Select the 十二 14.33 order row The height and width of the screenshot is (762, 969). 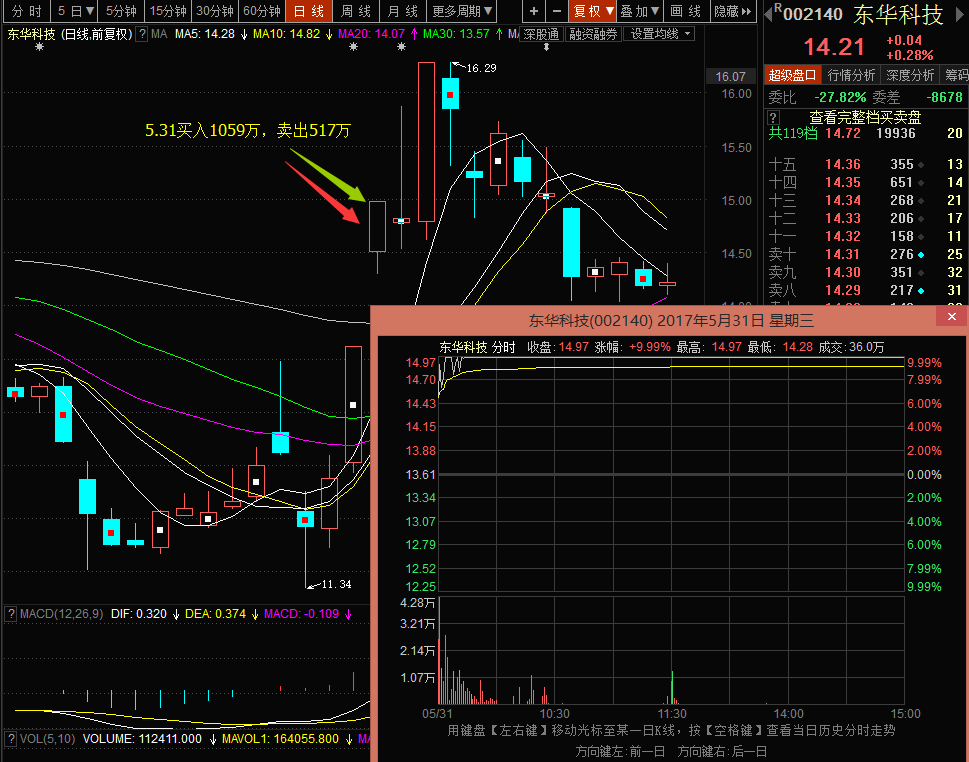point(866,218)
